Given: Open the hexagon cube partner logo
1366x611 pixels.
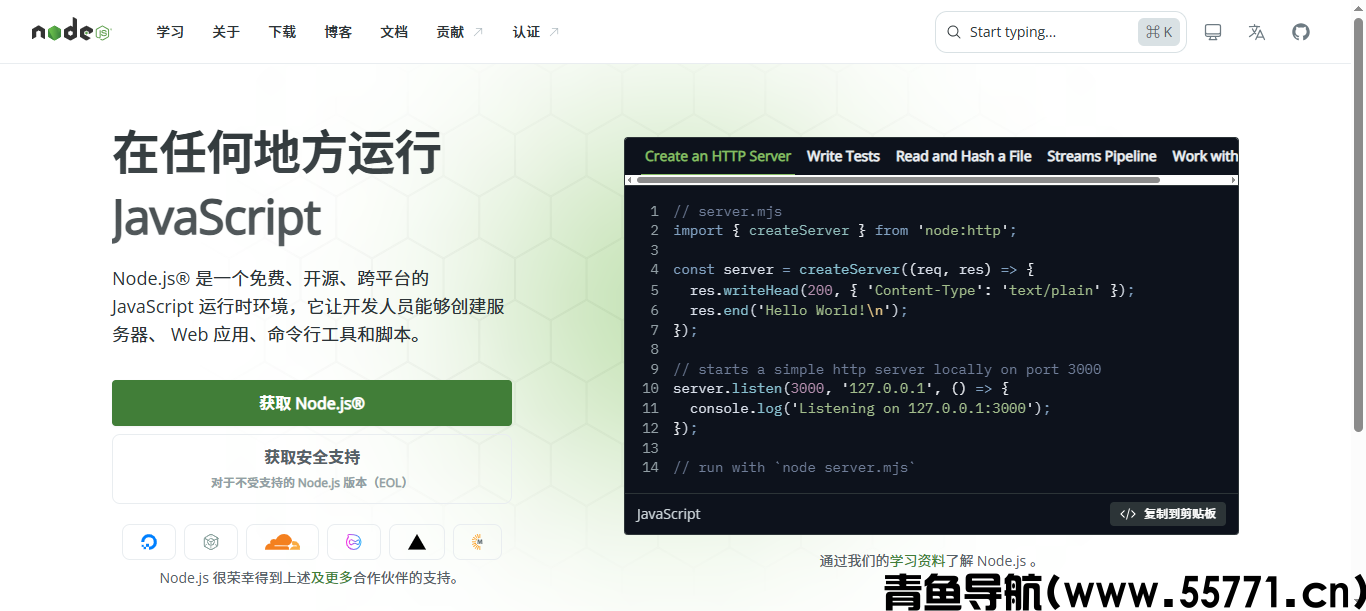Looking at the screenshot, I should [x=211, y=542].
